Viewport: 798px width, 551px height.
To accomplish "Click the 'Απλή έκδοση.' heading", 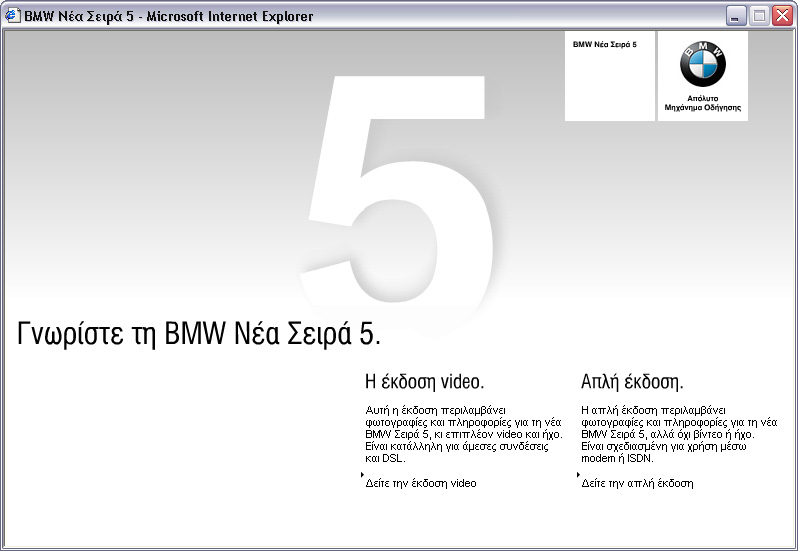I will (x=632, y=382).
